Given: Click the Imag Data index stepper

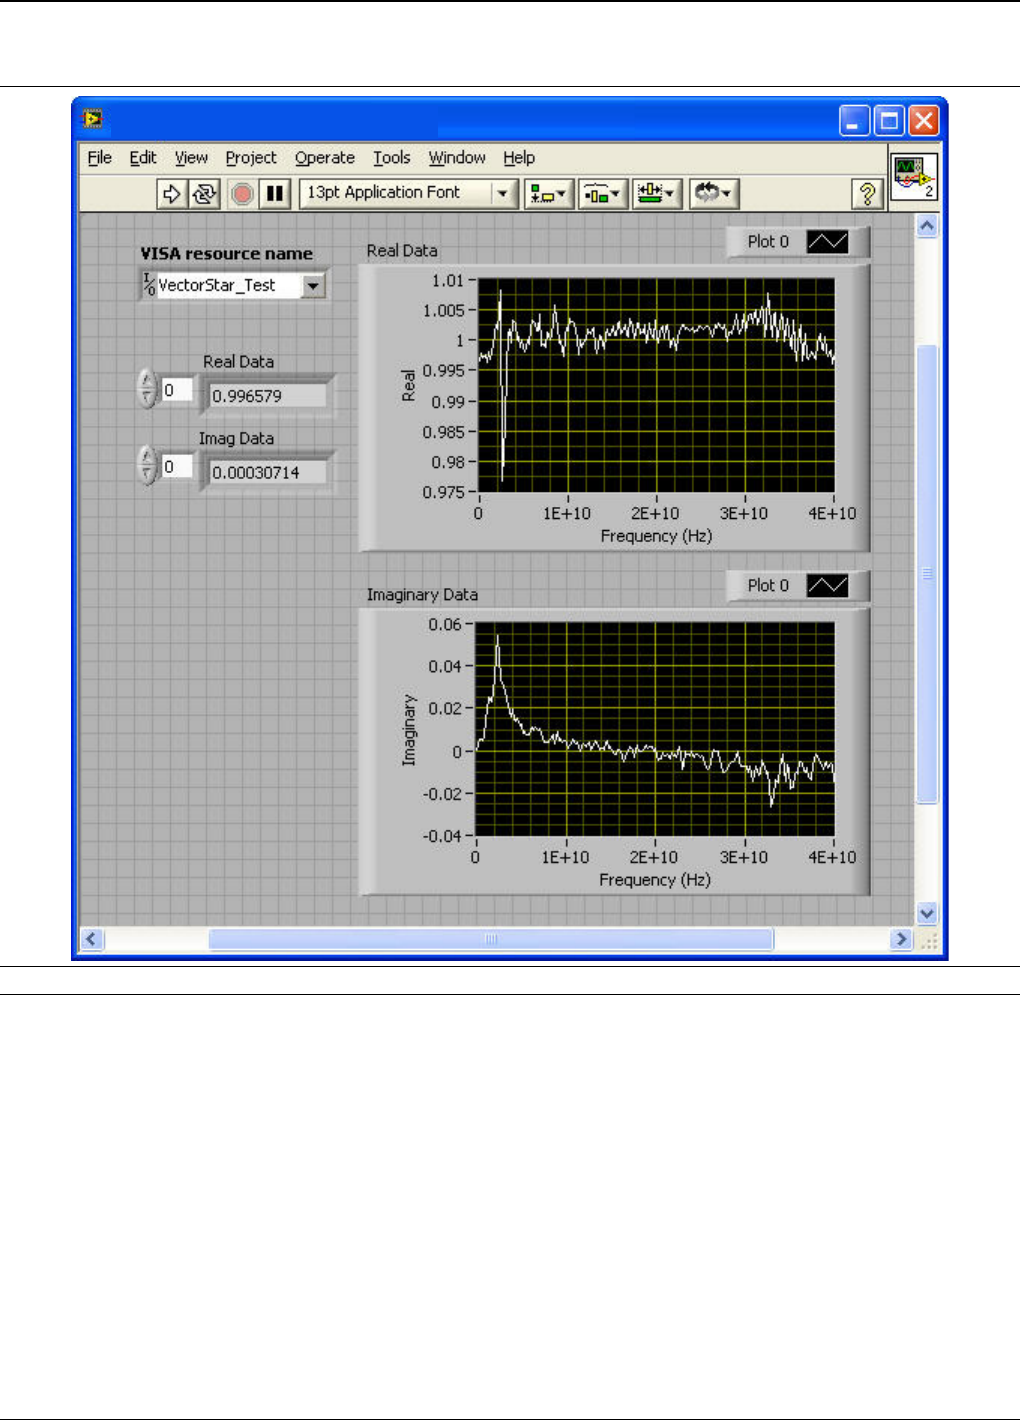Looking at the screenshot, I should [148, 465].
